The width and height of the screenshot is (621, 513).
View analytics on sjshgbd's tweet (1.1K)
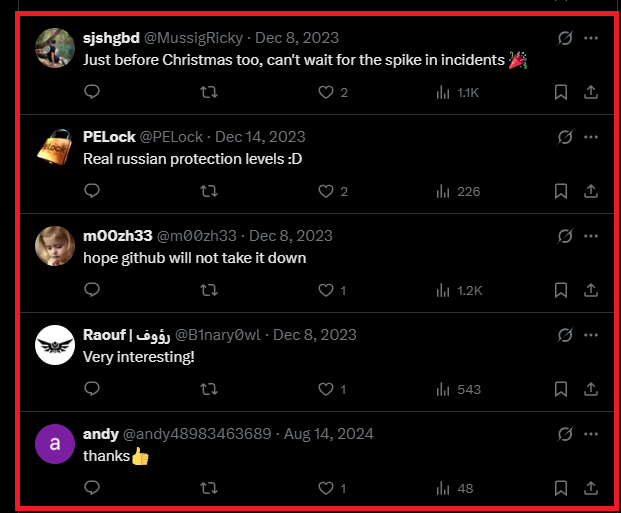457,93
